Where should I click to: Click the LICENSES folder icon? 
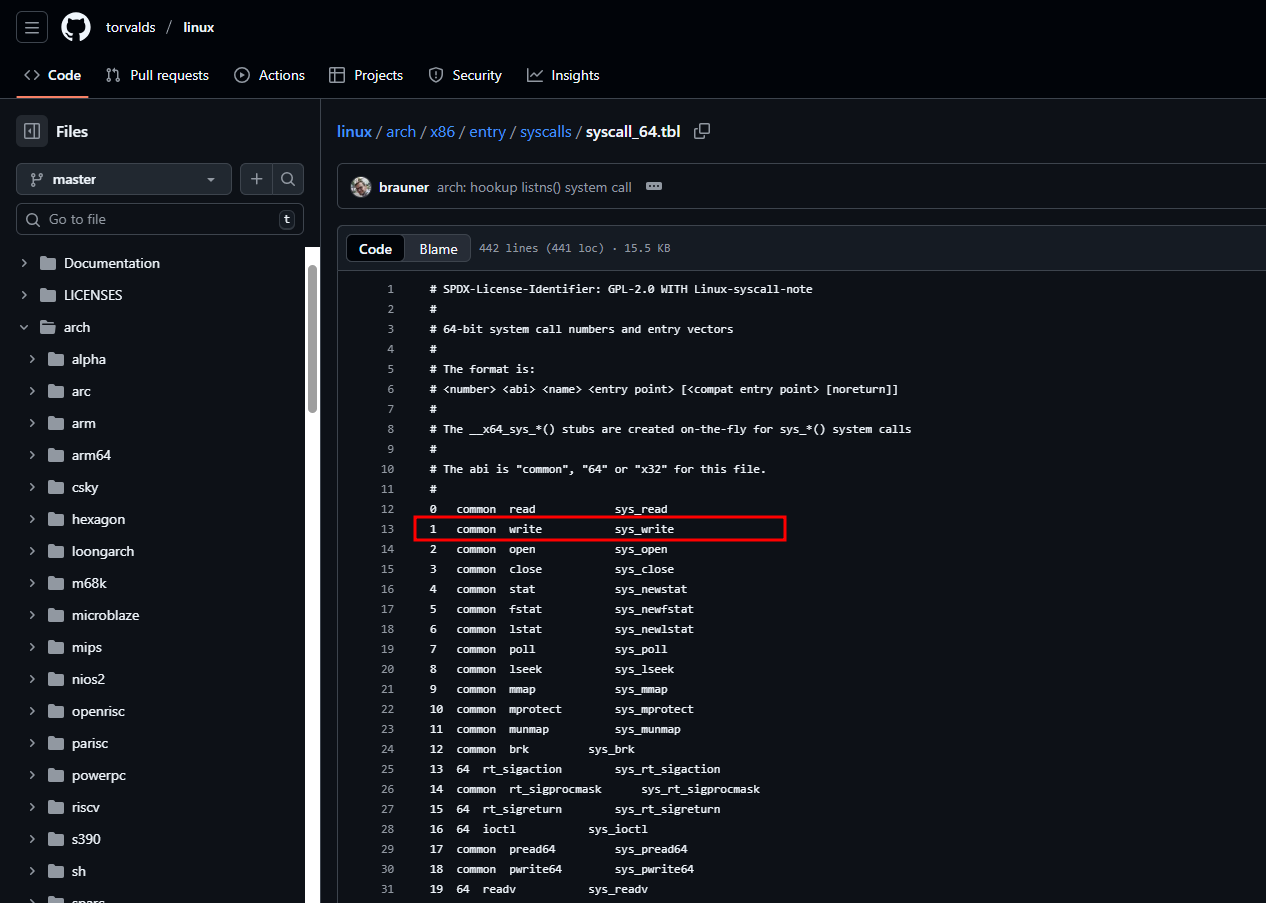click(48, 295)
